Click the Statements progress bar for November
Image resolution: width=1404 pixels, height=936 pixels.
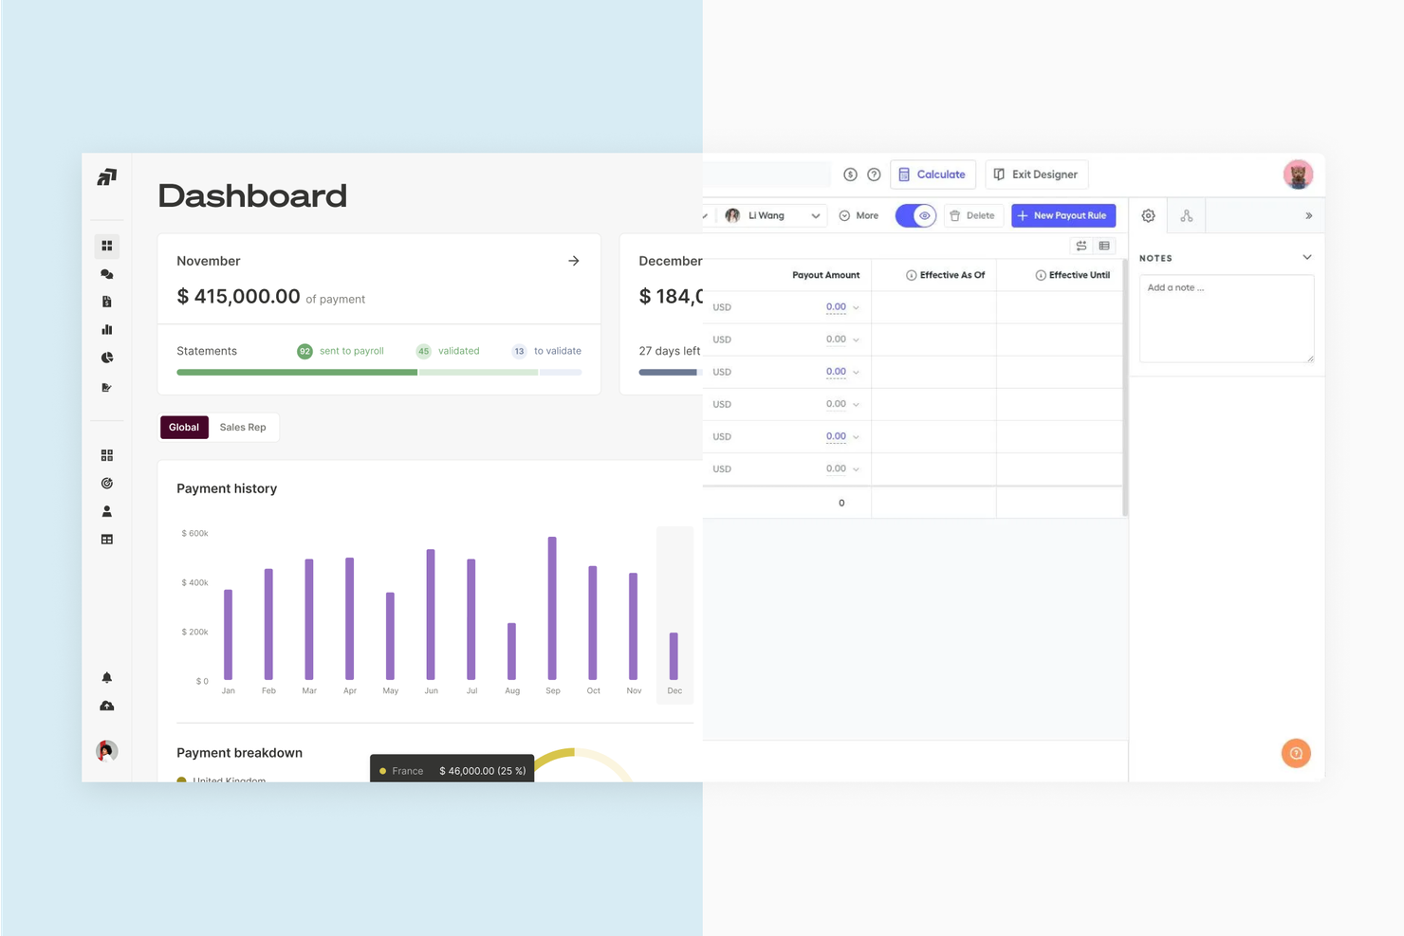coord(379,372)
